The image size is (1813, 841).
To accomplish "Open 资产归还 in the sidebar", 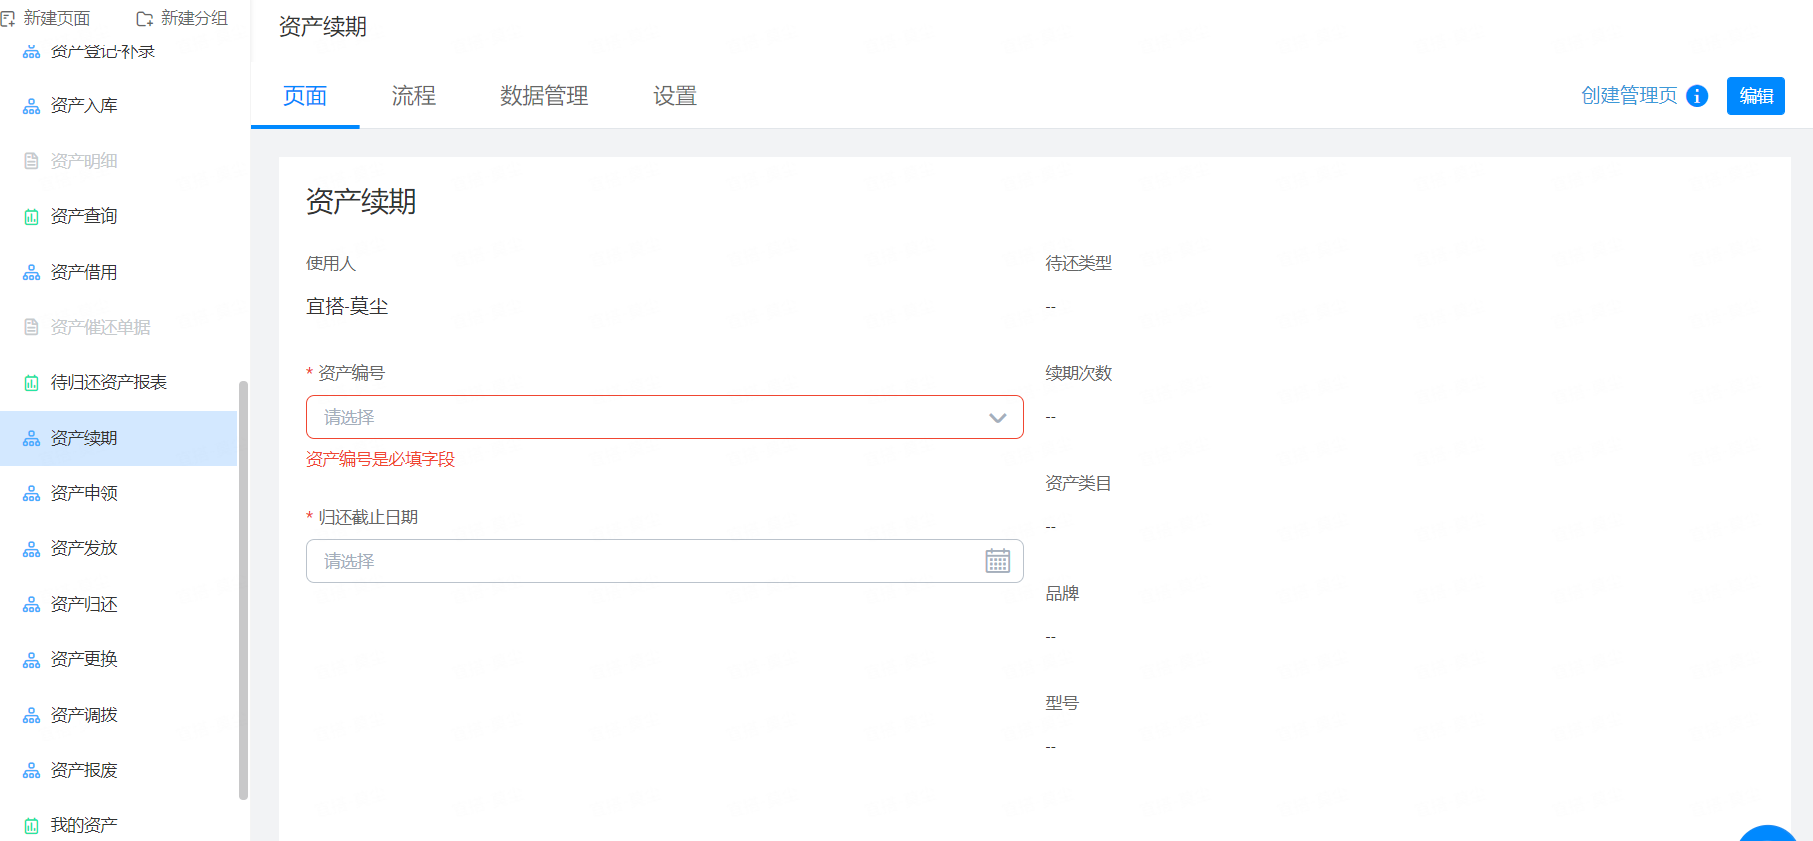I will pos(84,604).
